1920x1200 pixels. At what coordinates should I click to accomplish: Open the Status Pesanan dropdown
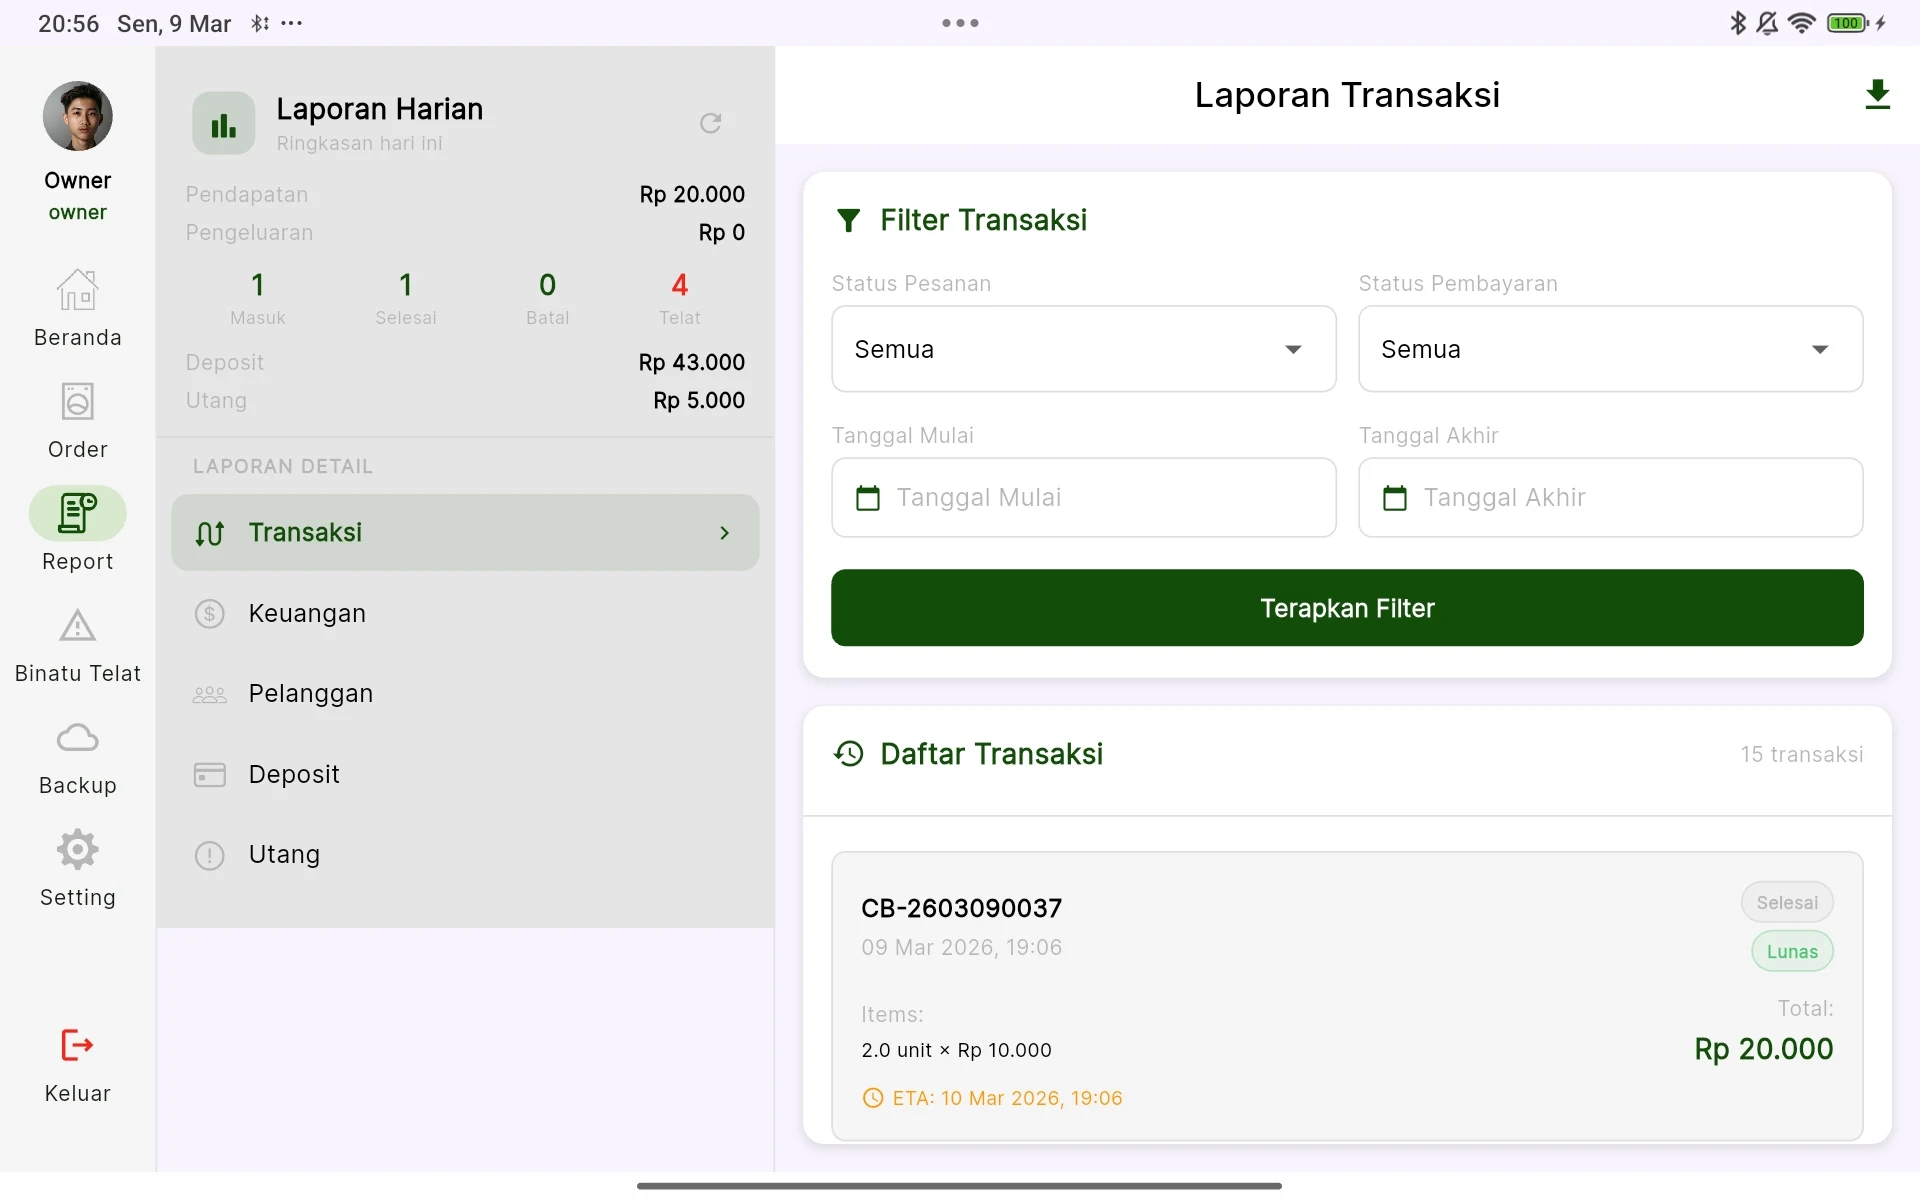(1083, 349)
